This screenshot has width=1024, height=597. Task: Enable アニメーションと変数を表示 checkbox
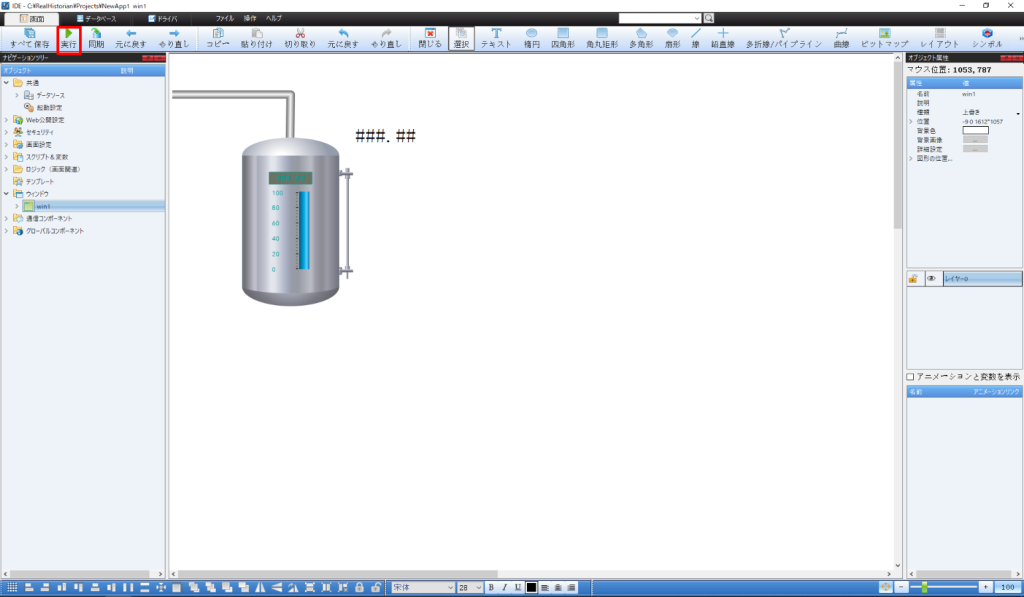(910, 377)
